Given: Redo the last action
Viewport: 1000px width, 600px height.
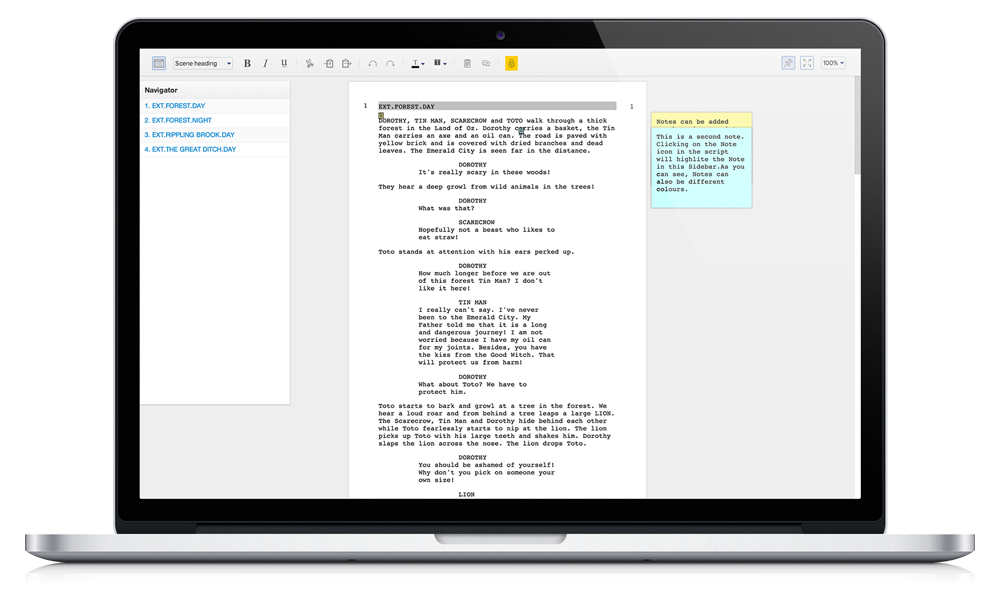Looking at the screenshot, I should tap(390, 63).
